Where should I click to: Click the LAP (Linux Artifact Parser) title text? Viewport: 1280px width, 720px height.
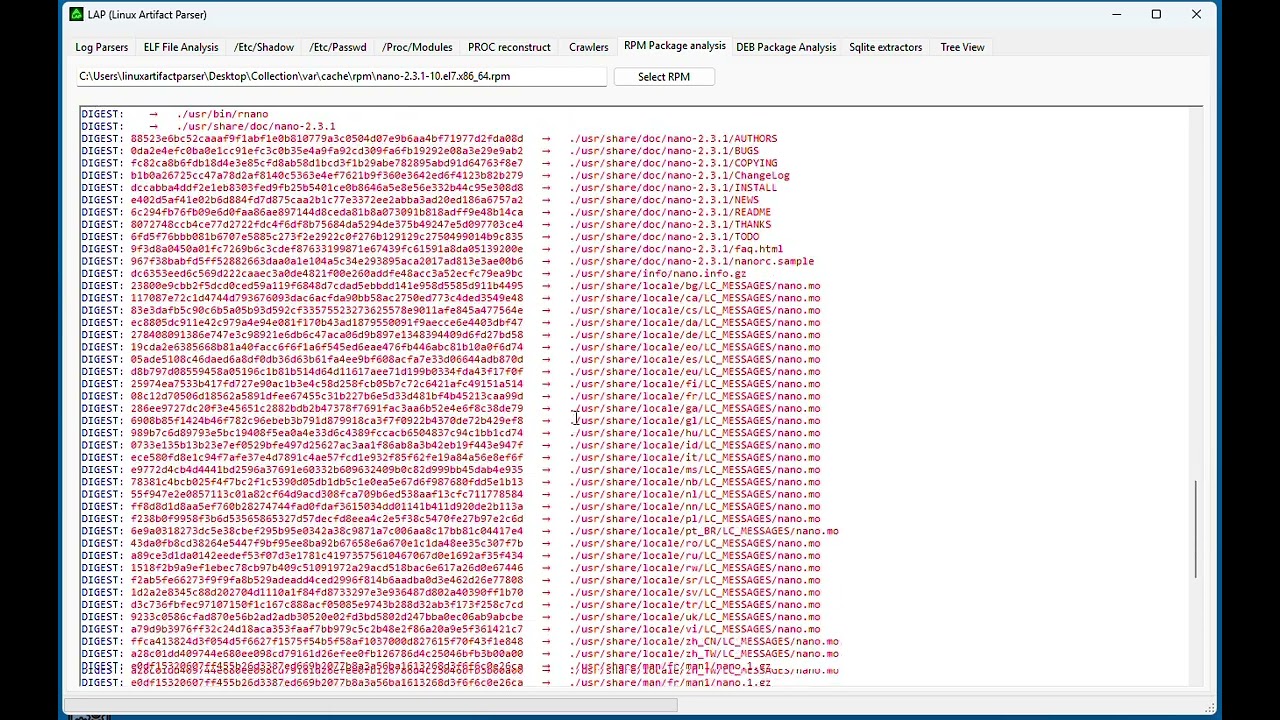coord(147,15)
